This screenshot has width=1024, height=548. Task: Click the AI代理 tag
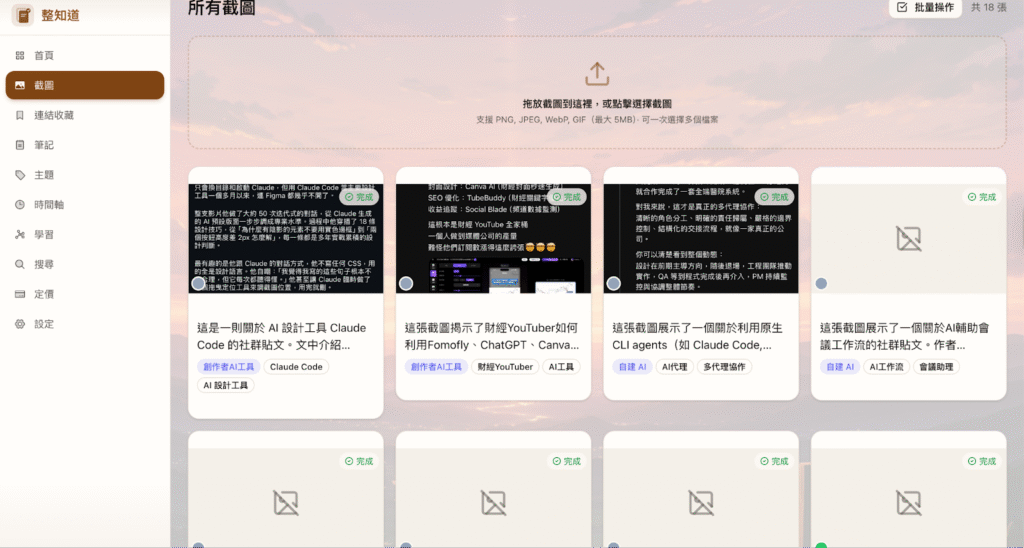click(x=675, y=367)
